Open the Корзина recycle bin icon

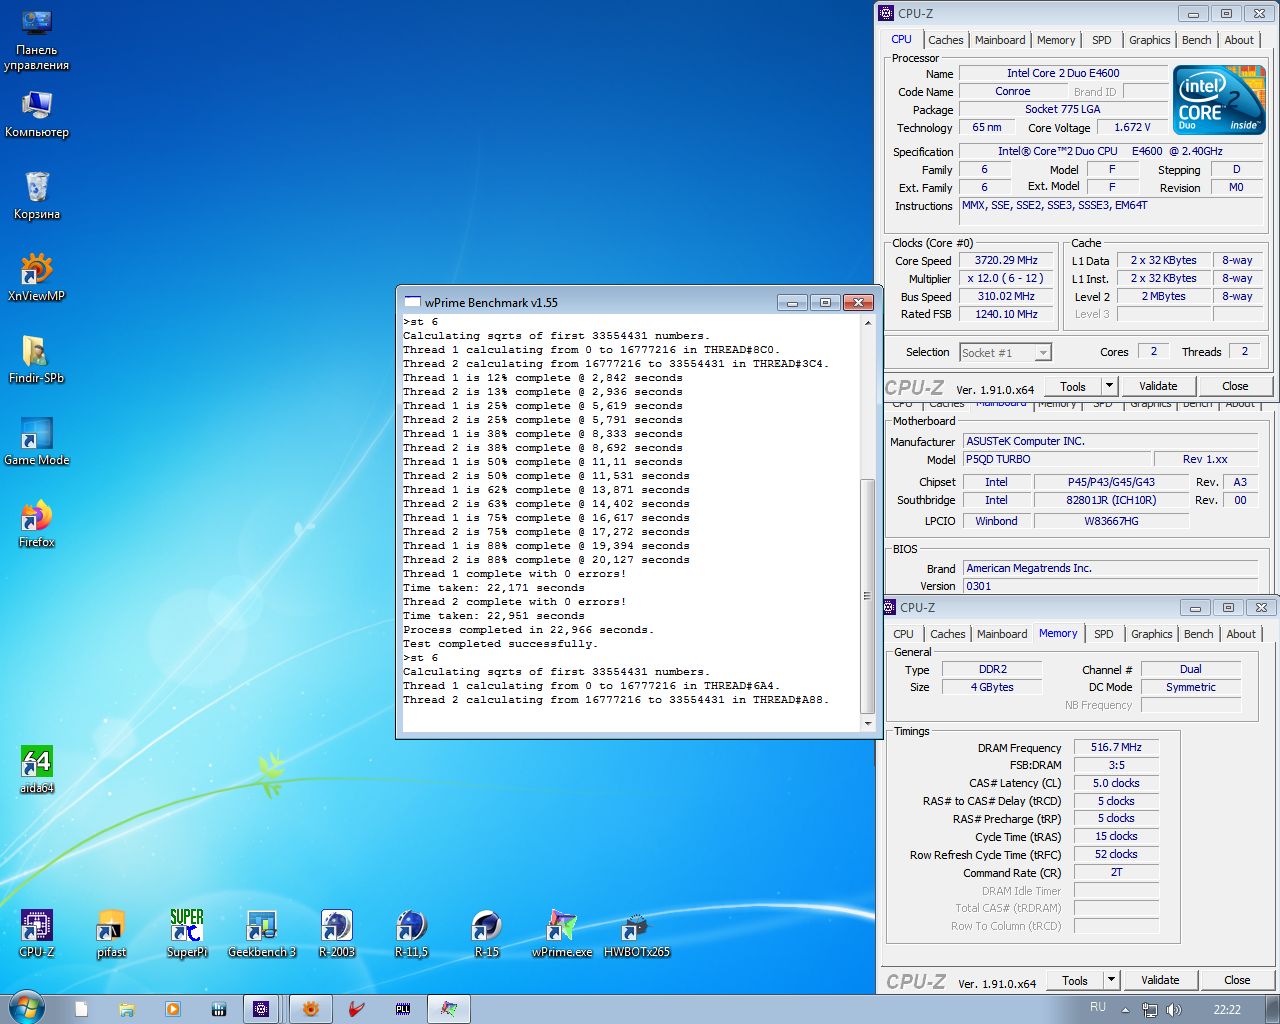37,195
